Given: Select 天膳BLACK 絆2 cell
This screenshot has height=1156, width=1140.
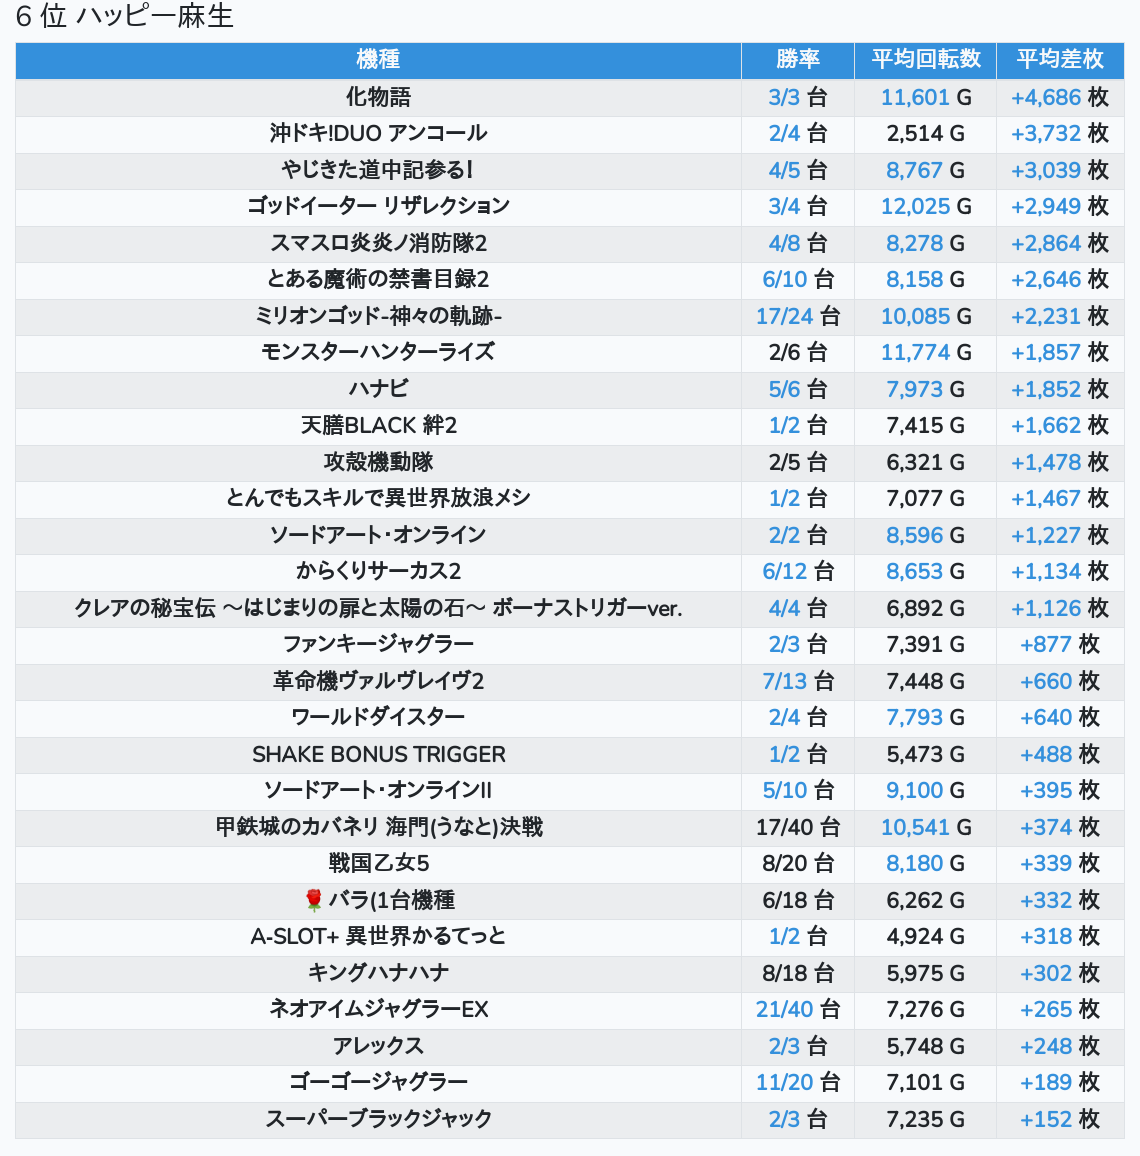Looking at the screenshot, I should (378, 425).
